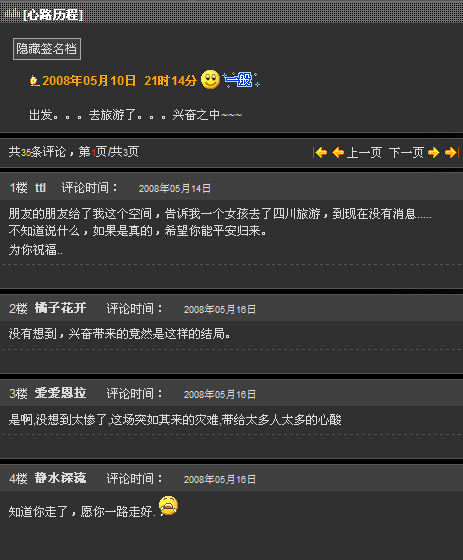Screen dimensions: 463x560
Task: Toggle 隐藏签名档 button
Action: [47, 49]
